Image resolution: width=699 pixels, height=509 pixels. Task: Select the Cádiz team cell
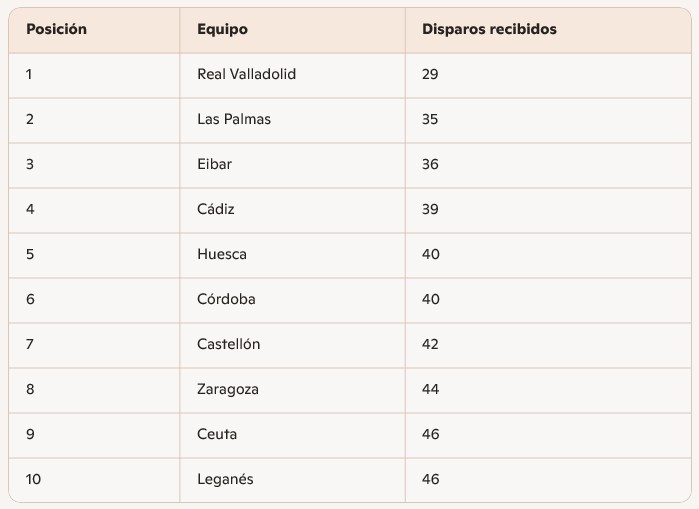click(216, 210)
